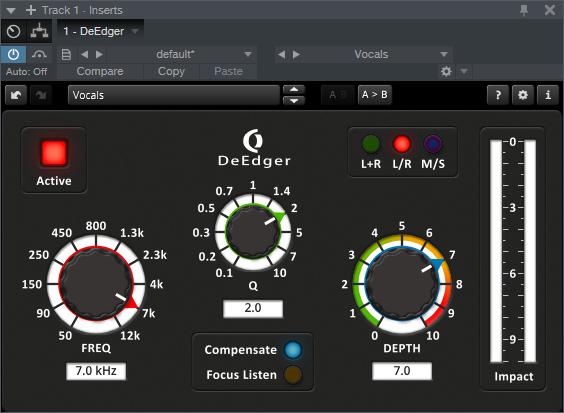Click the red FREQ pointer triangle
Image resolution: width=564 pixels, height=413 pixels.
[132, 303]
